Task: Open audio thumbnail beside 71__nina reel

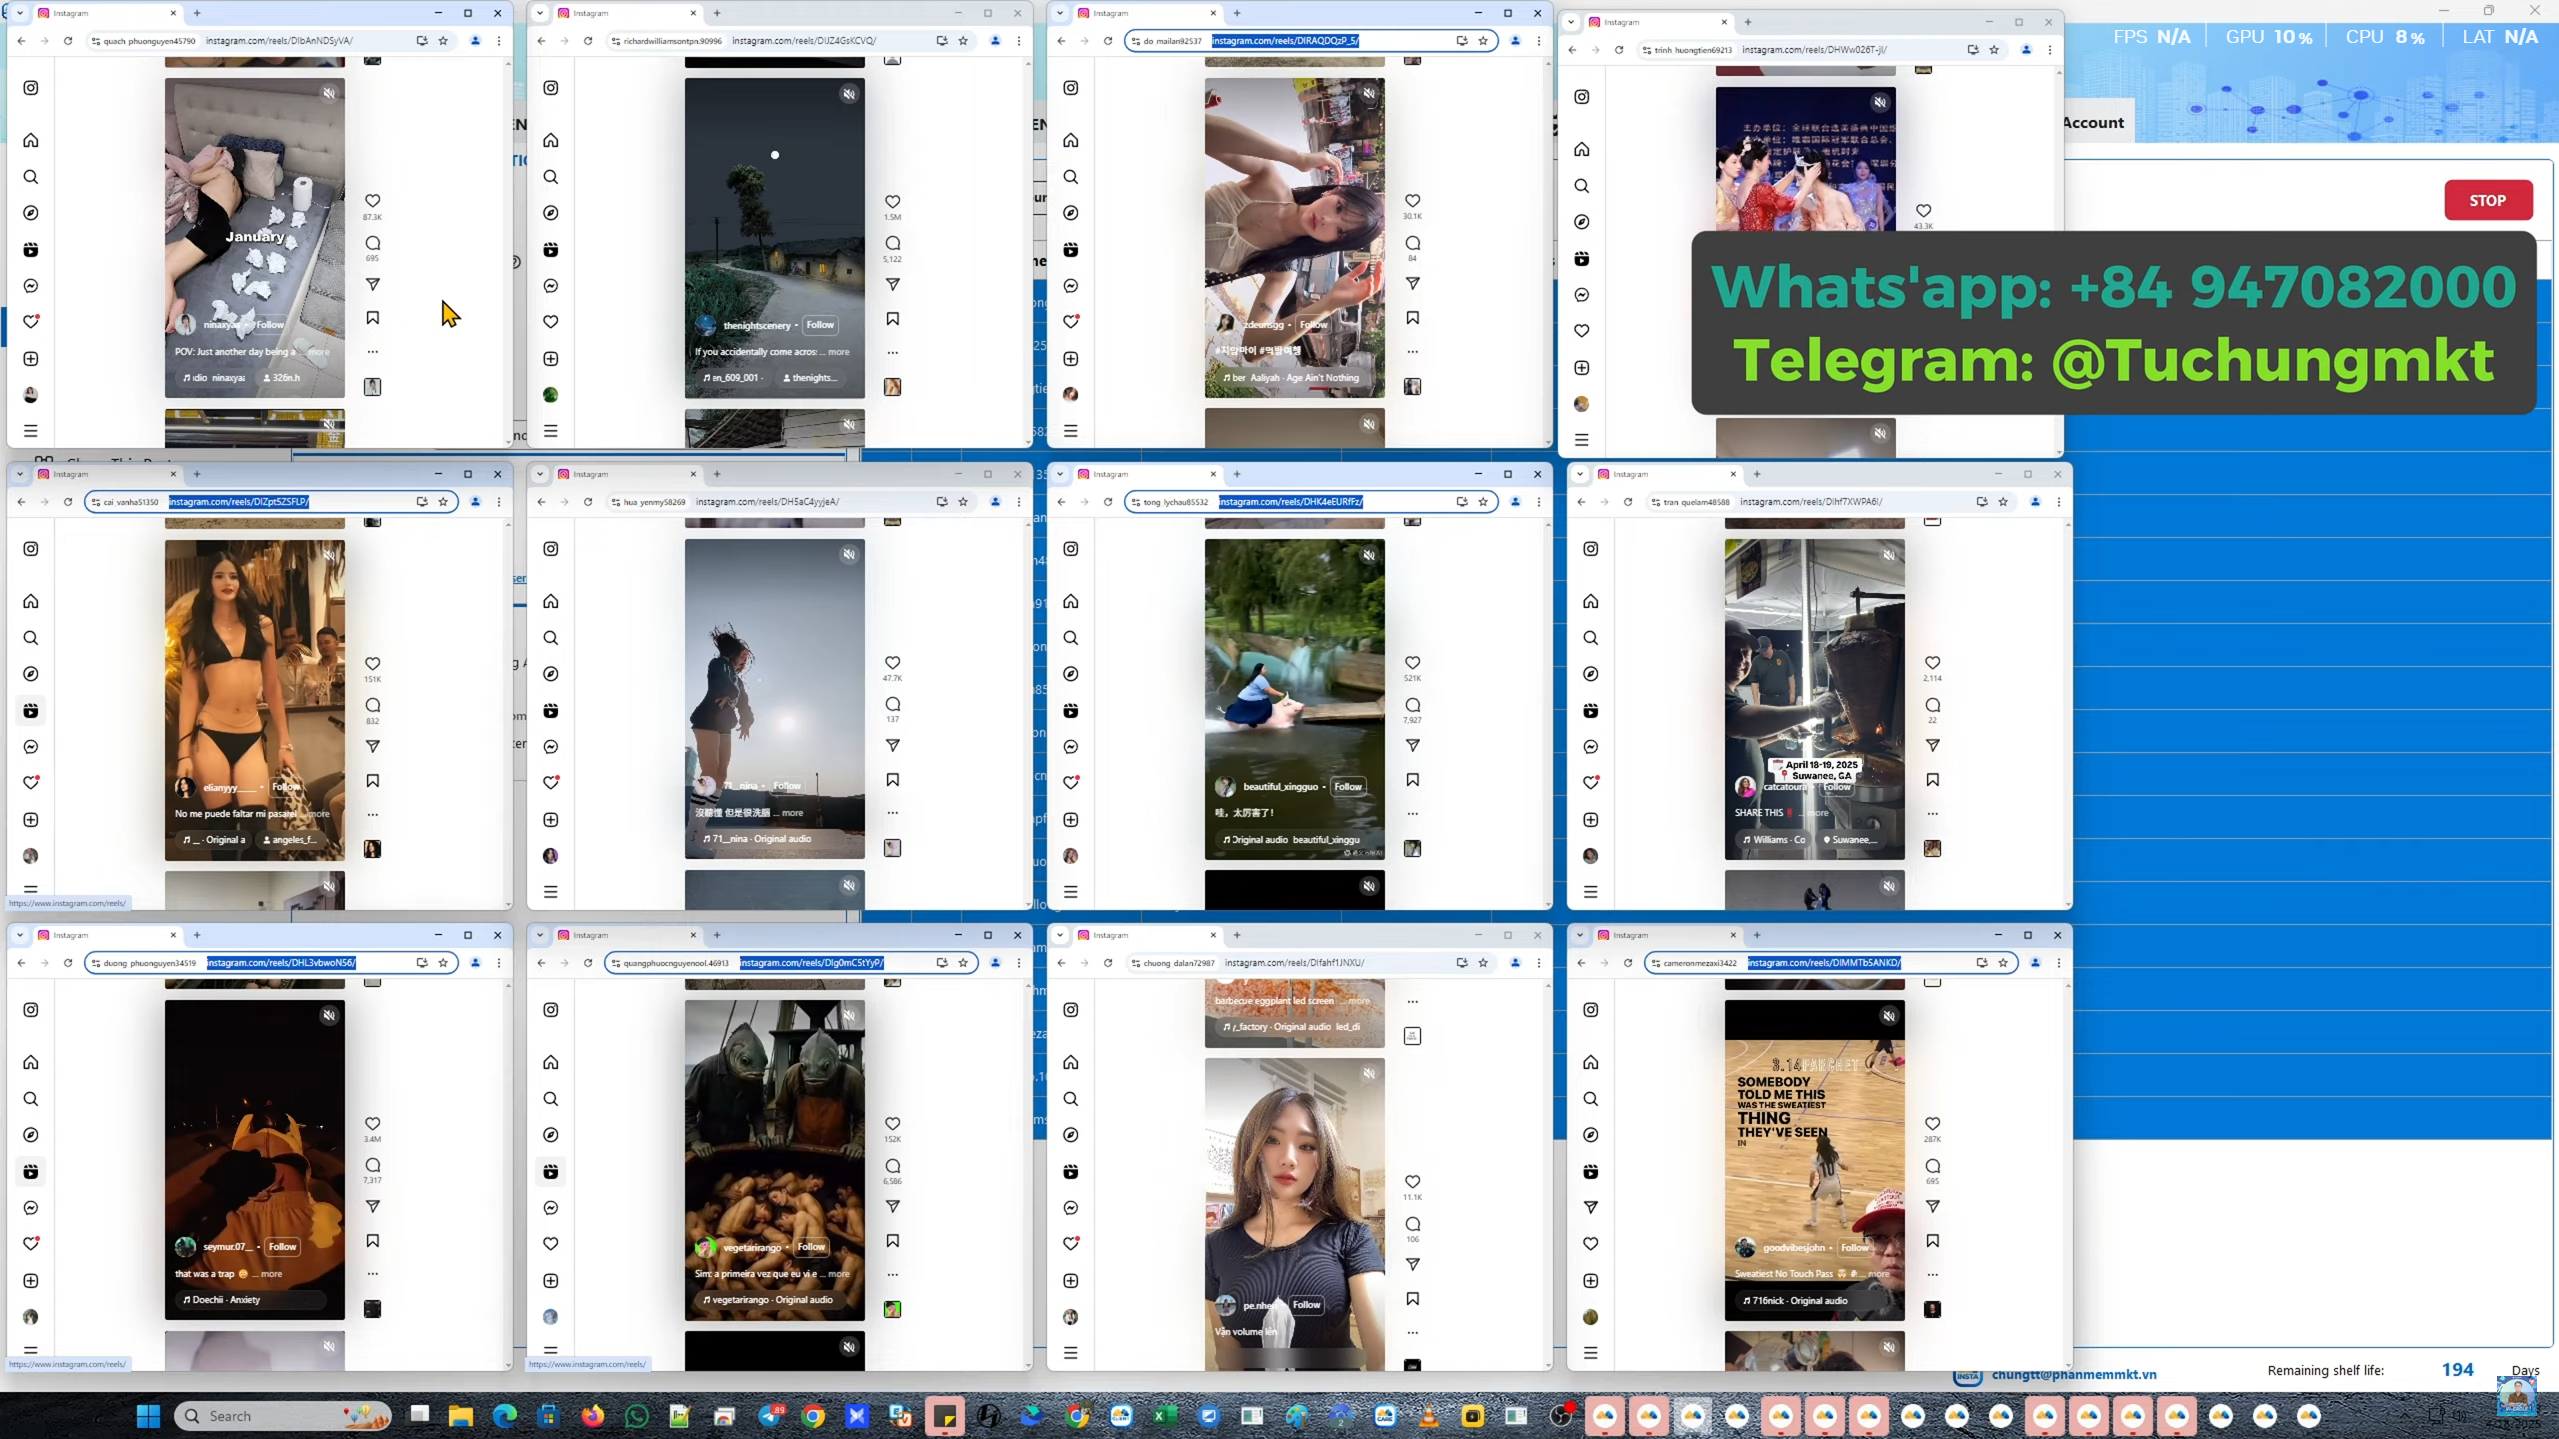Action: point(892,848)
